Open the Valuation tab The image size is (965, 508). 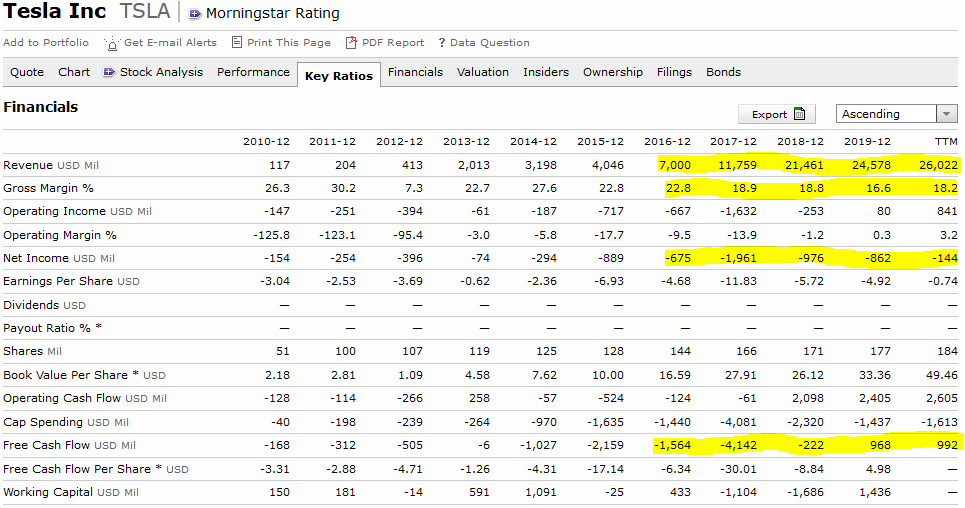[x=483, y=72]
